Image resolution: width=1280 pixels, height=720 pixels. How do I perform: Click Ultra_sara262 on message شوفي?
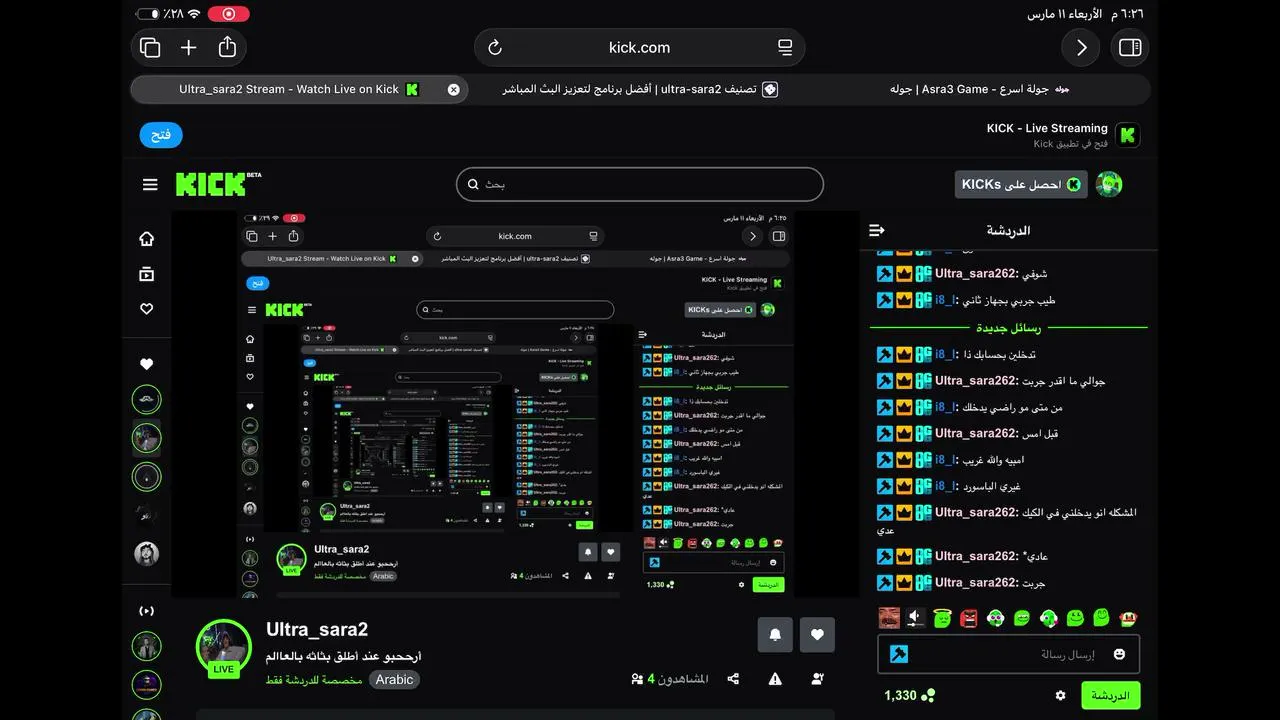tap(975, 273)
